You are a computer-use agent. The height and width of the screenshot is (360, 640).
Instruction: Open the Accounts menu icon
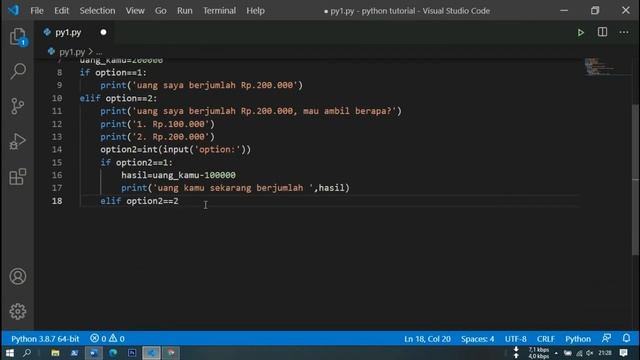click(x=18, y=276)
